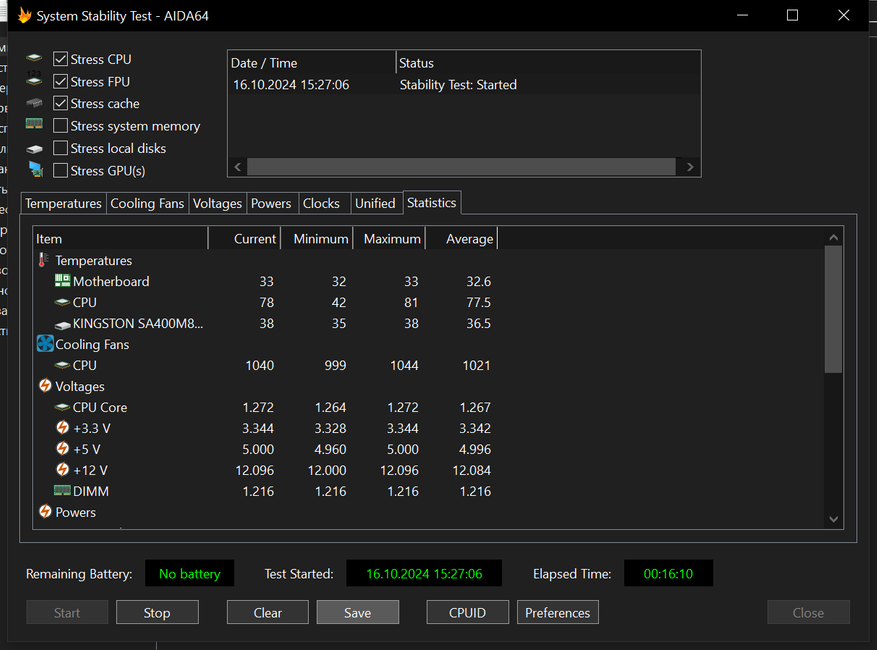Enable the Stress GPU(s) checkbox
877x650 pixels.
(61, 171)
